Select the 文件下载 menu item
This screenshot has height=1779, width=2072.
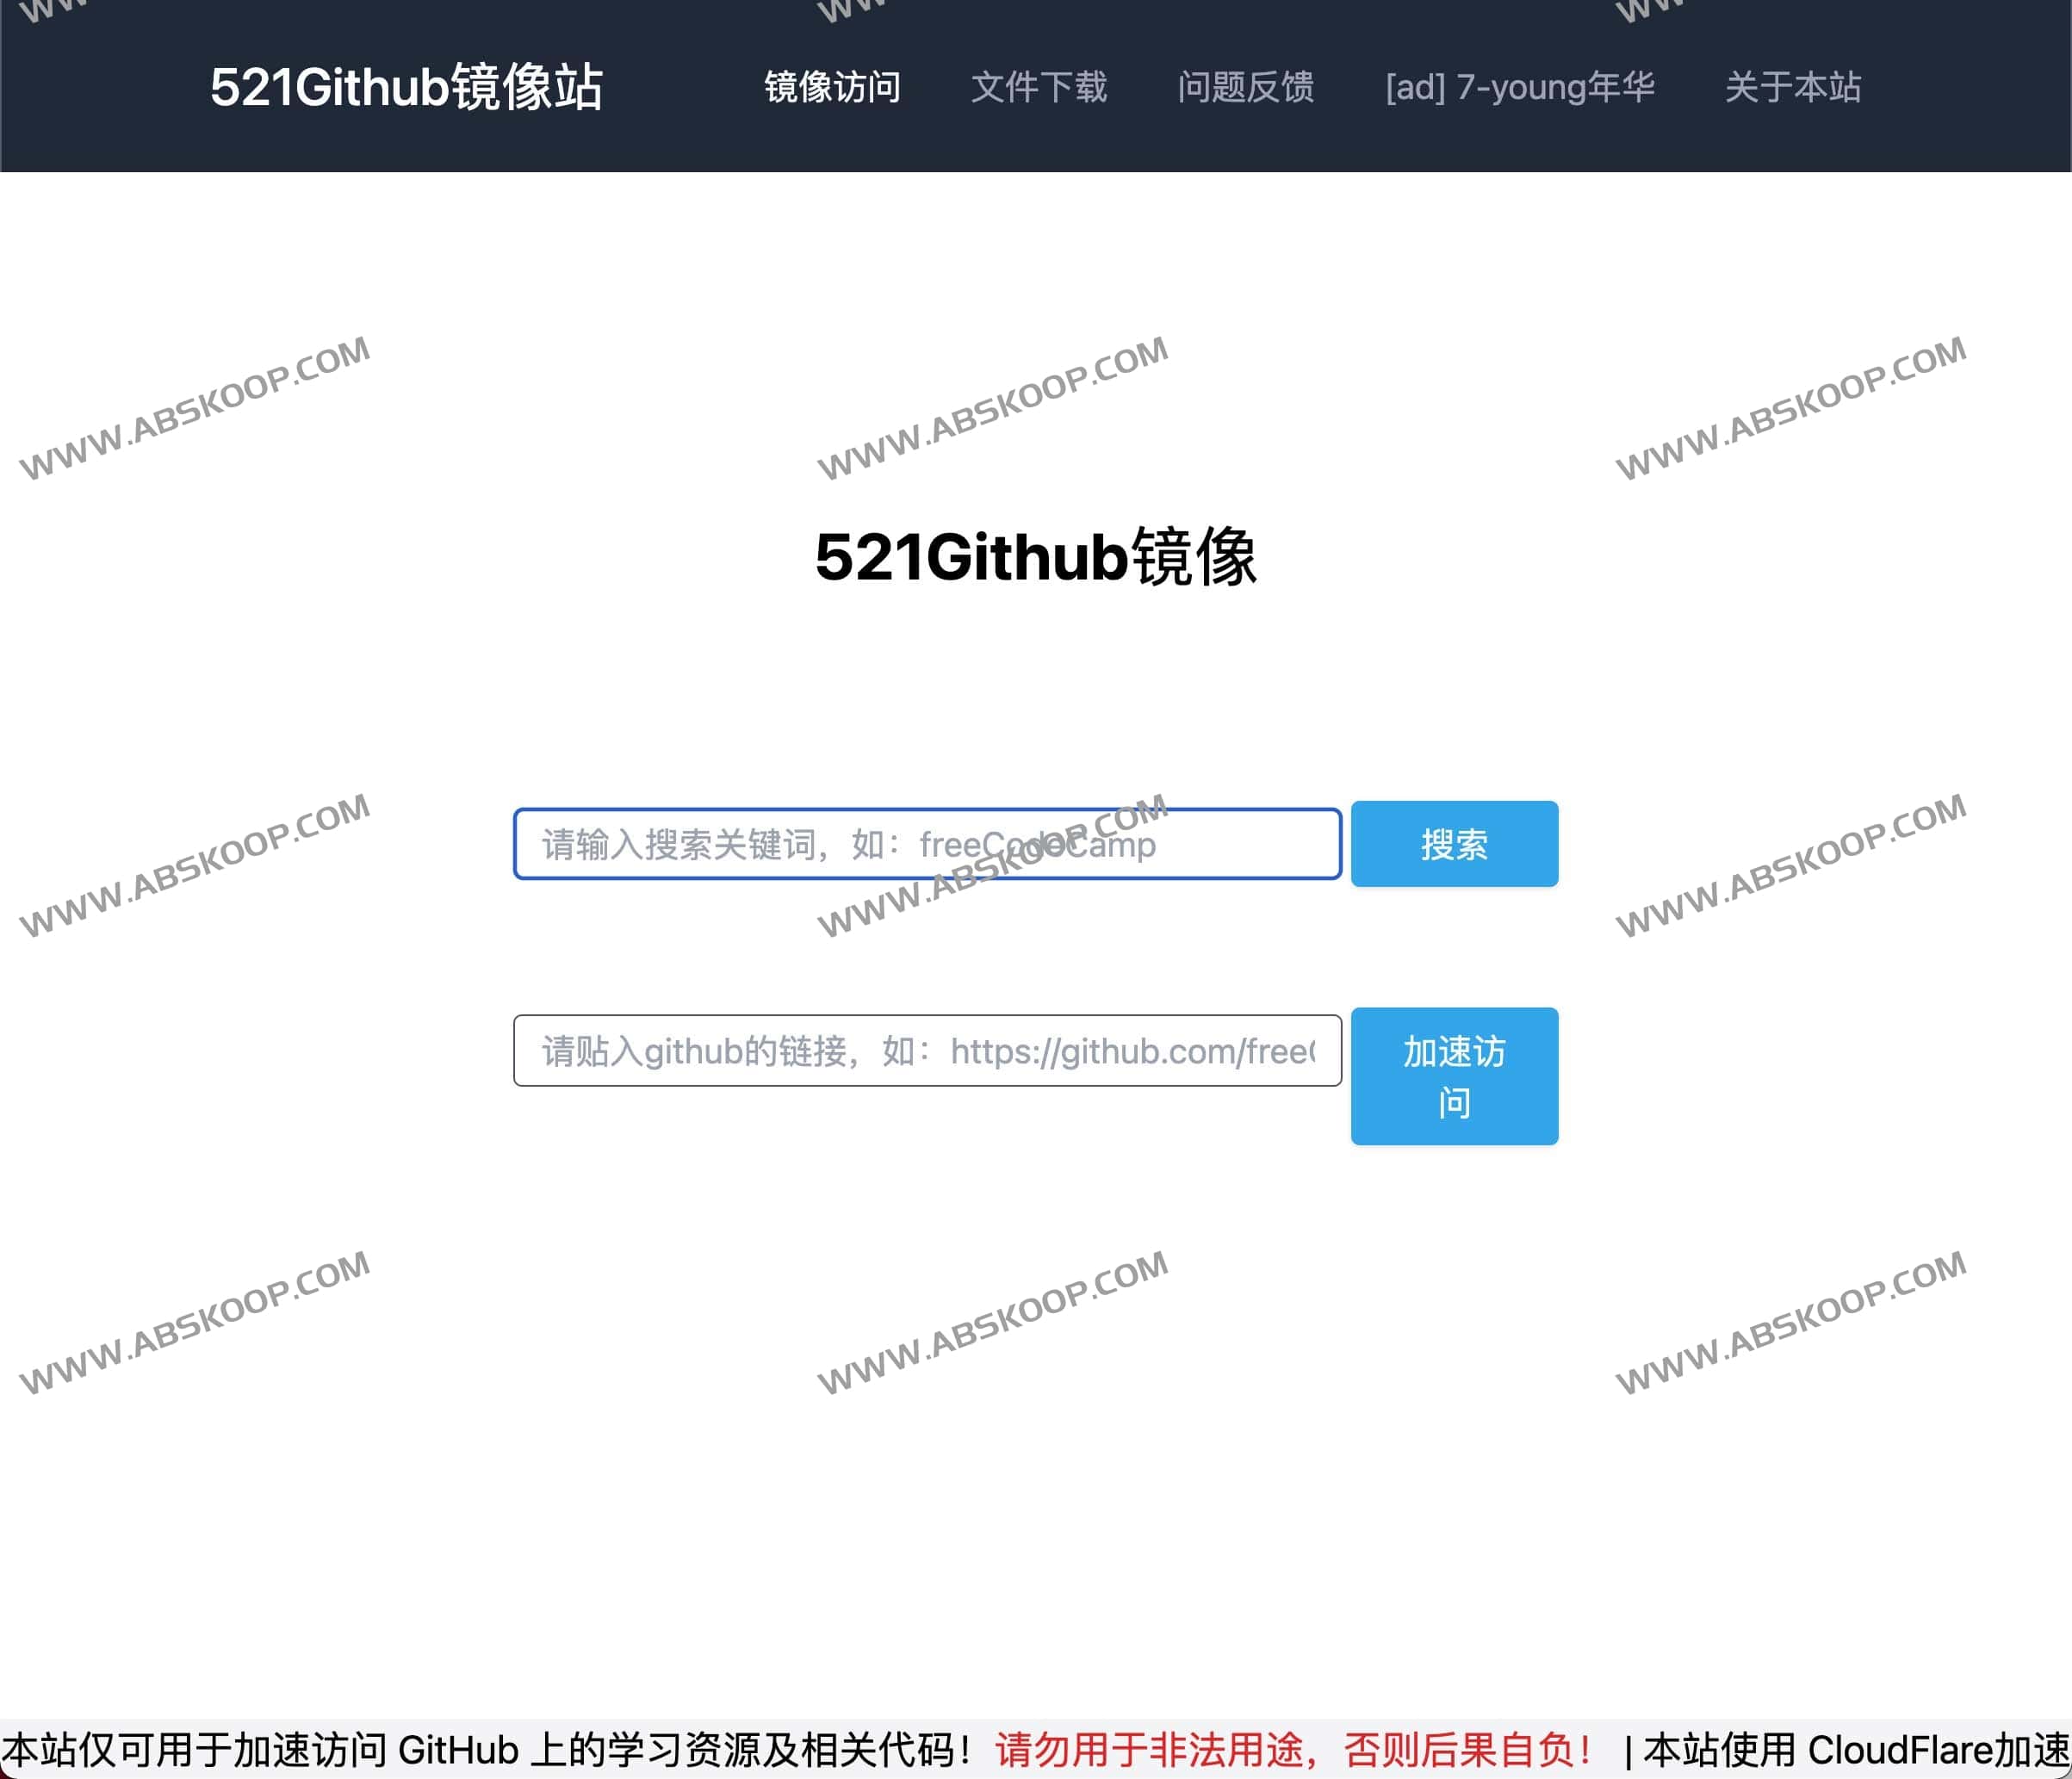(1040, 88)
